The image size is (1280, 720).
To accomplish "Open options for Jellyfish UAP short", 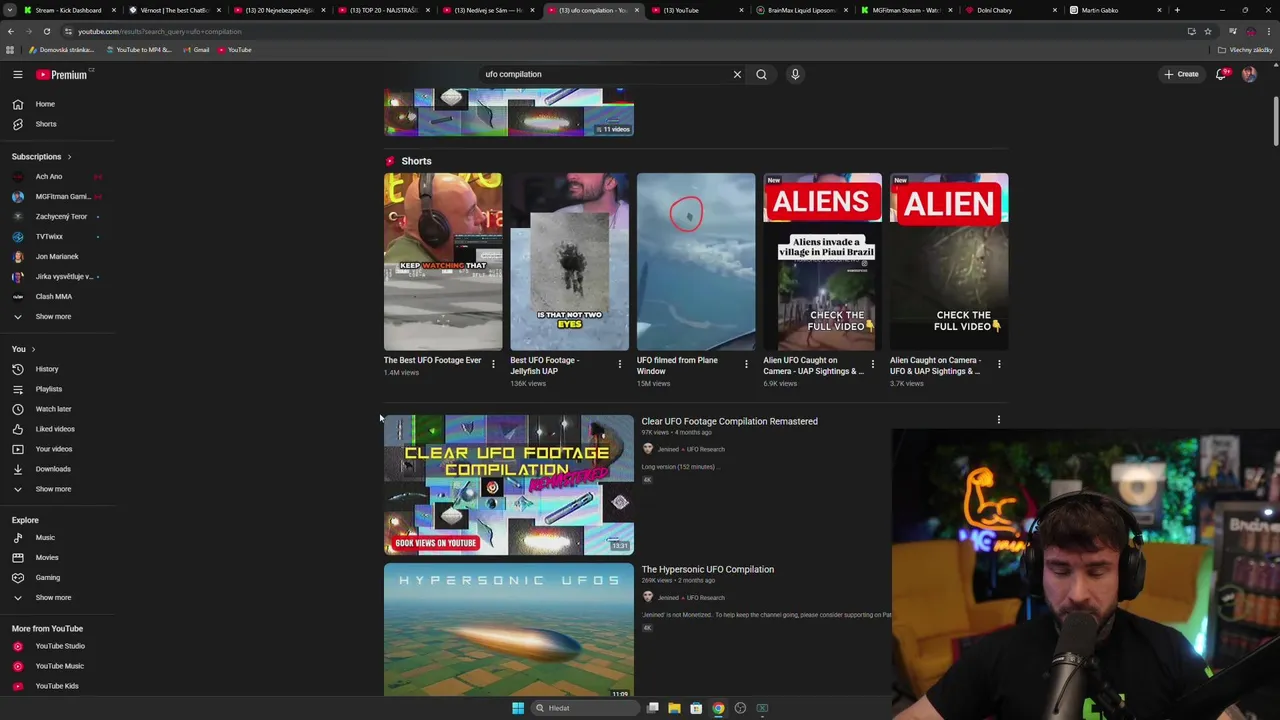I will click(619, 364).
